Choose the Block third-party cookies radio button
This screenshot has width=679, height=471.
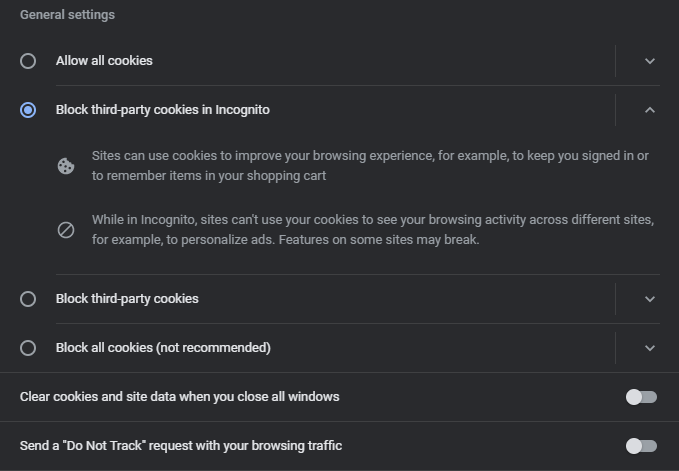point(28,299)
